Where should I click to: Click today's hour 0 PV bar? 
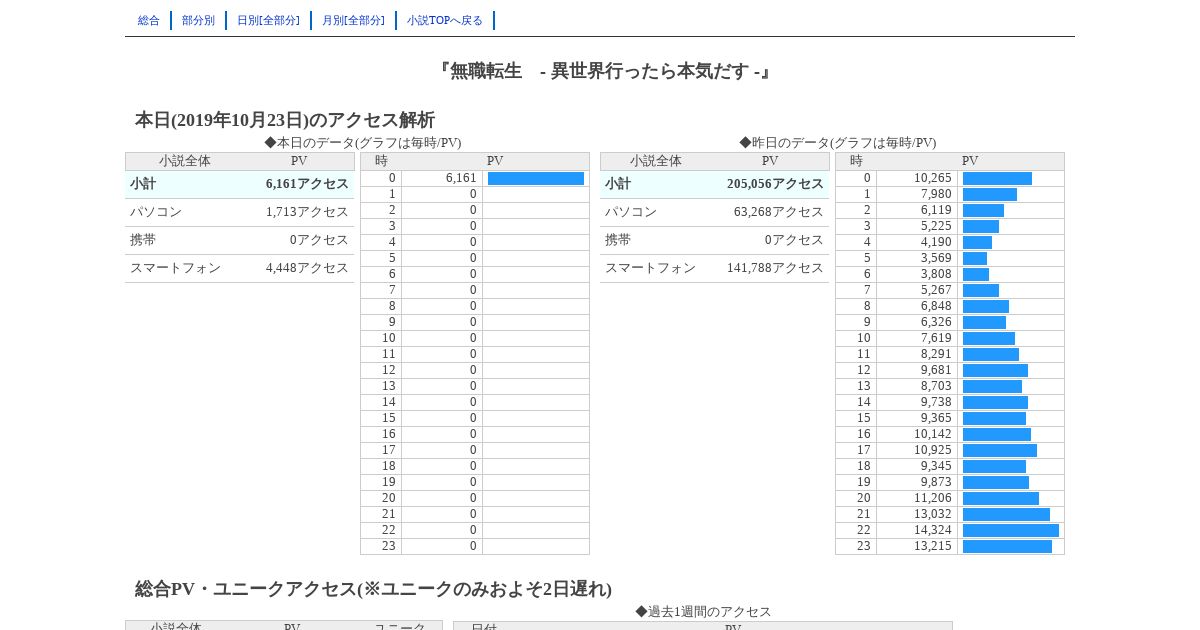(536, 178)
